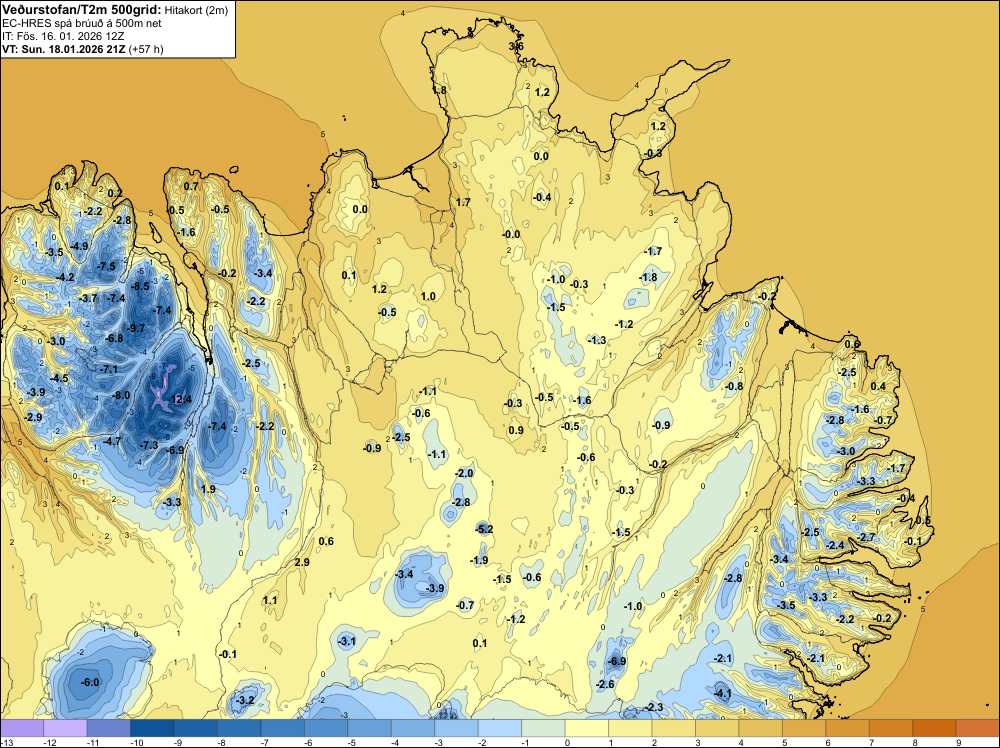Click legend swatch between 8 and 9 labels
Screen dimensions: 1000x748
click(x=934, y=728)
